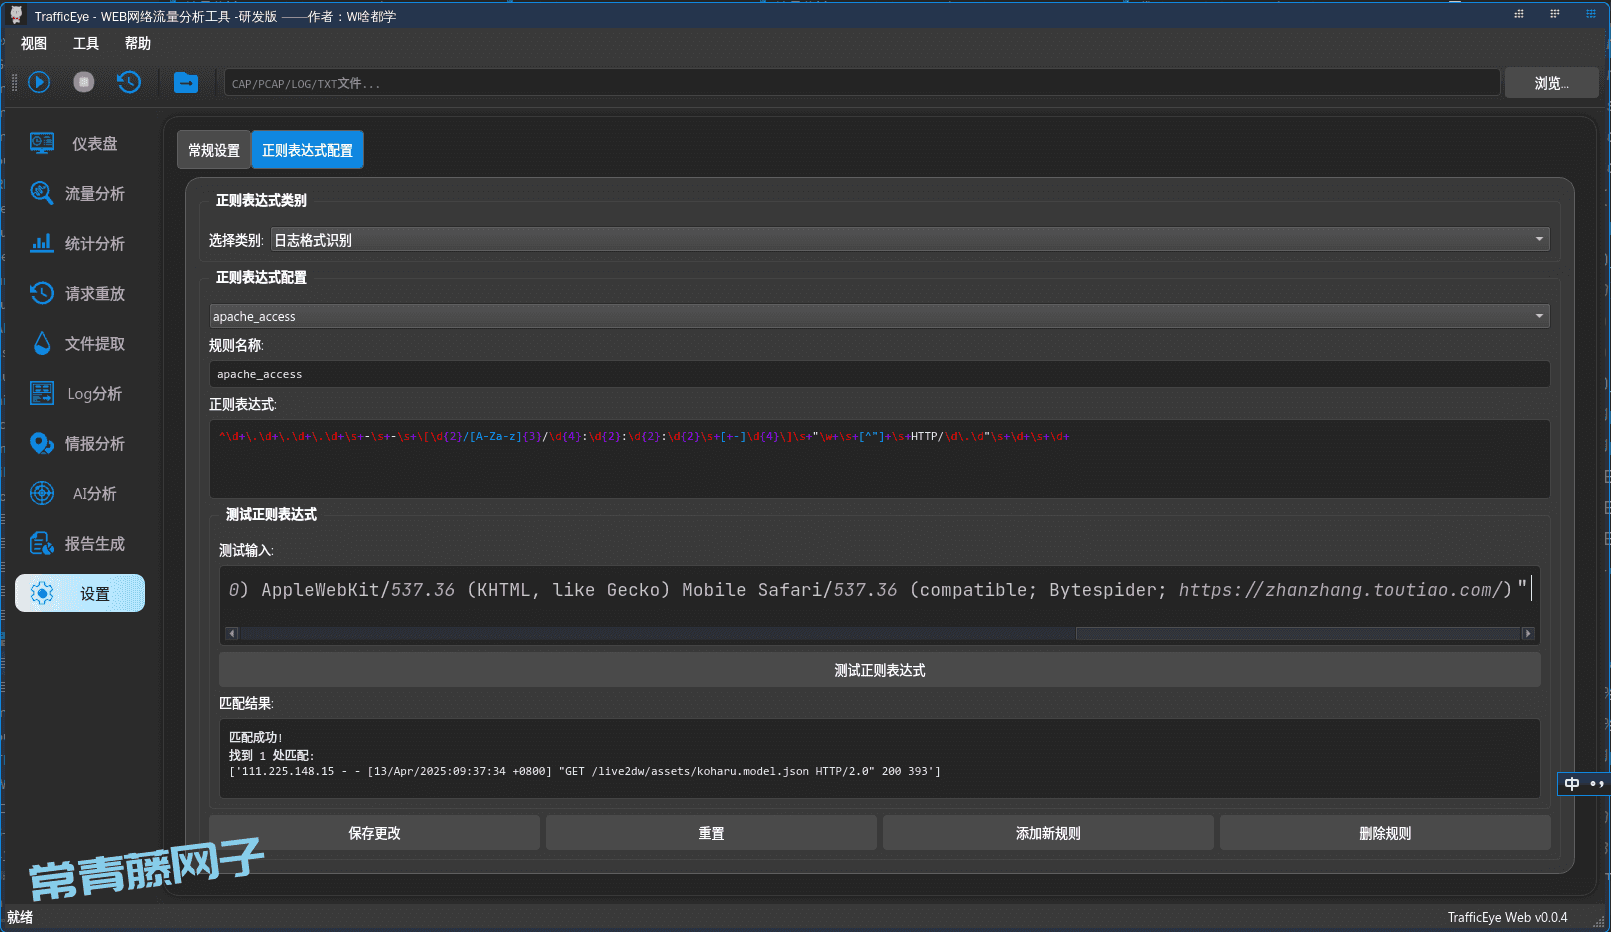1611x932 pixels.
Task: Click the 保存更改 save changes button
Action: coord(374,833)
